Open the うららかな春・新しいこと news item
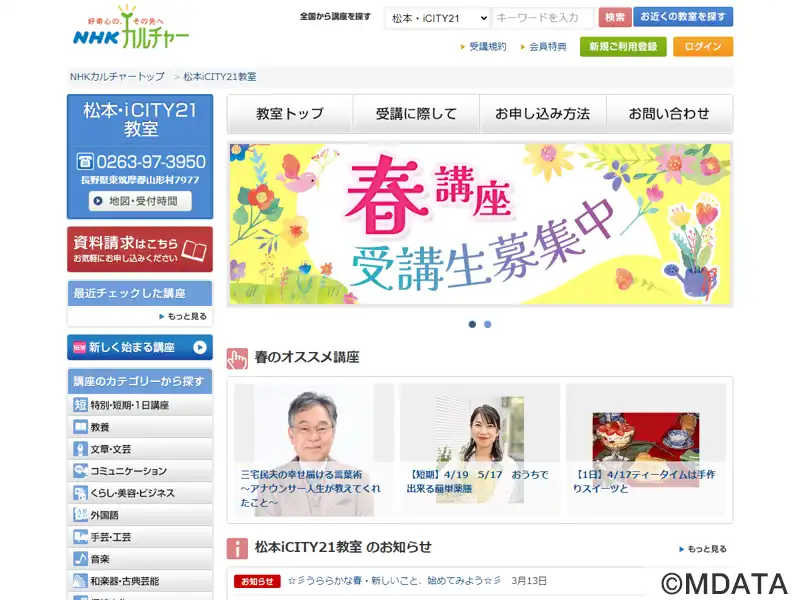This screenshot has height=600, width=800. point(394,581)
